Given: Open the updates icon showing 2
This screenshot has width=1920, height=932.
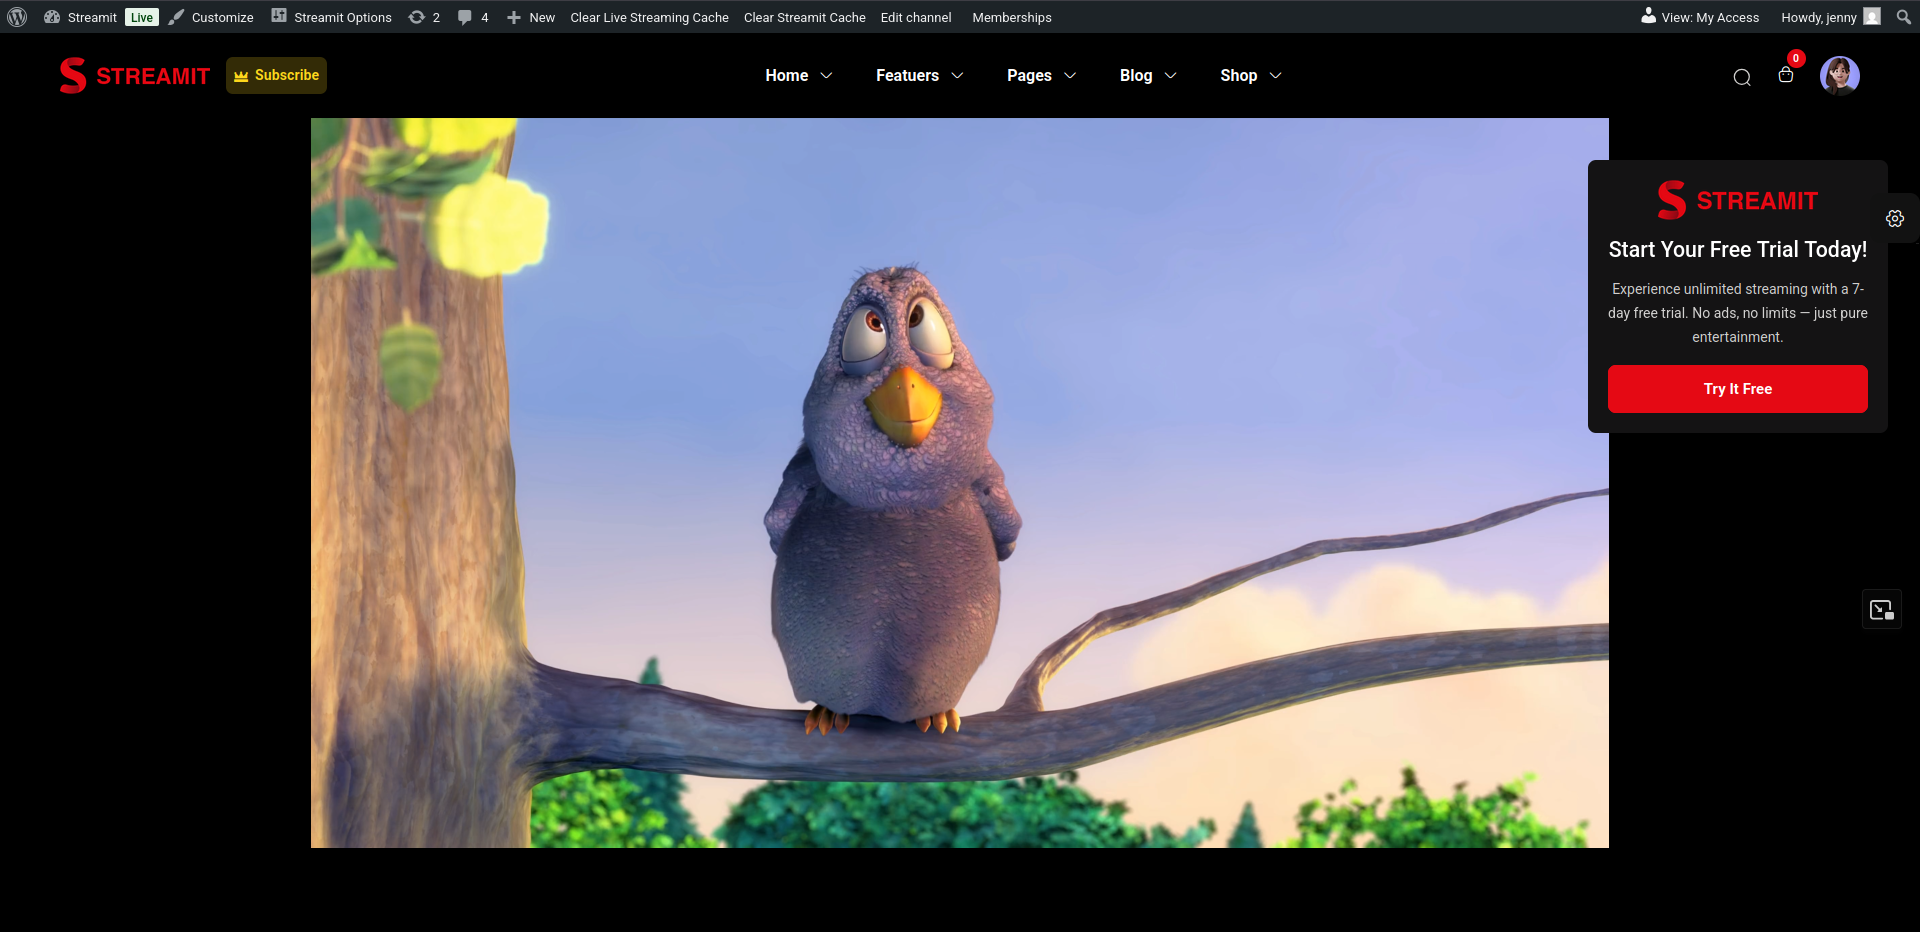Looking at the screenshot, I should coord(424,17).
